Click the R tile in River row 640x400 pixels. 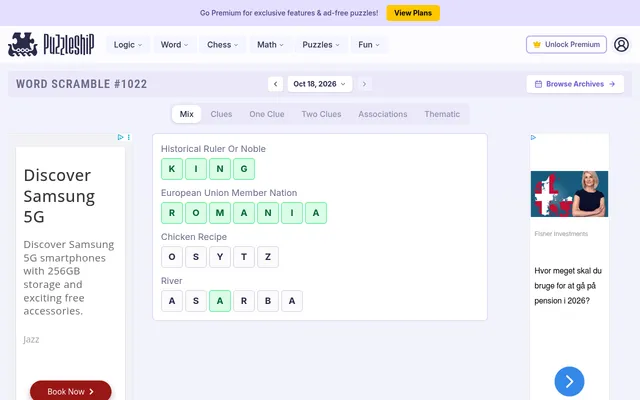tap(244, 301)
